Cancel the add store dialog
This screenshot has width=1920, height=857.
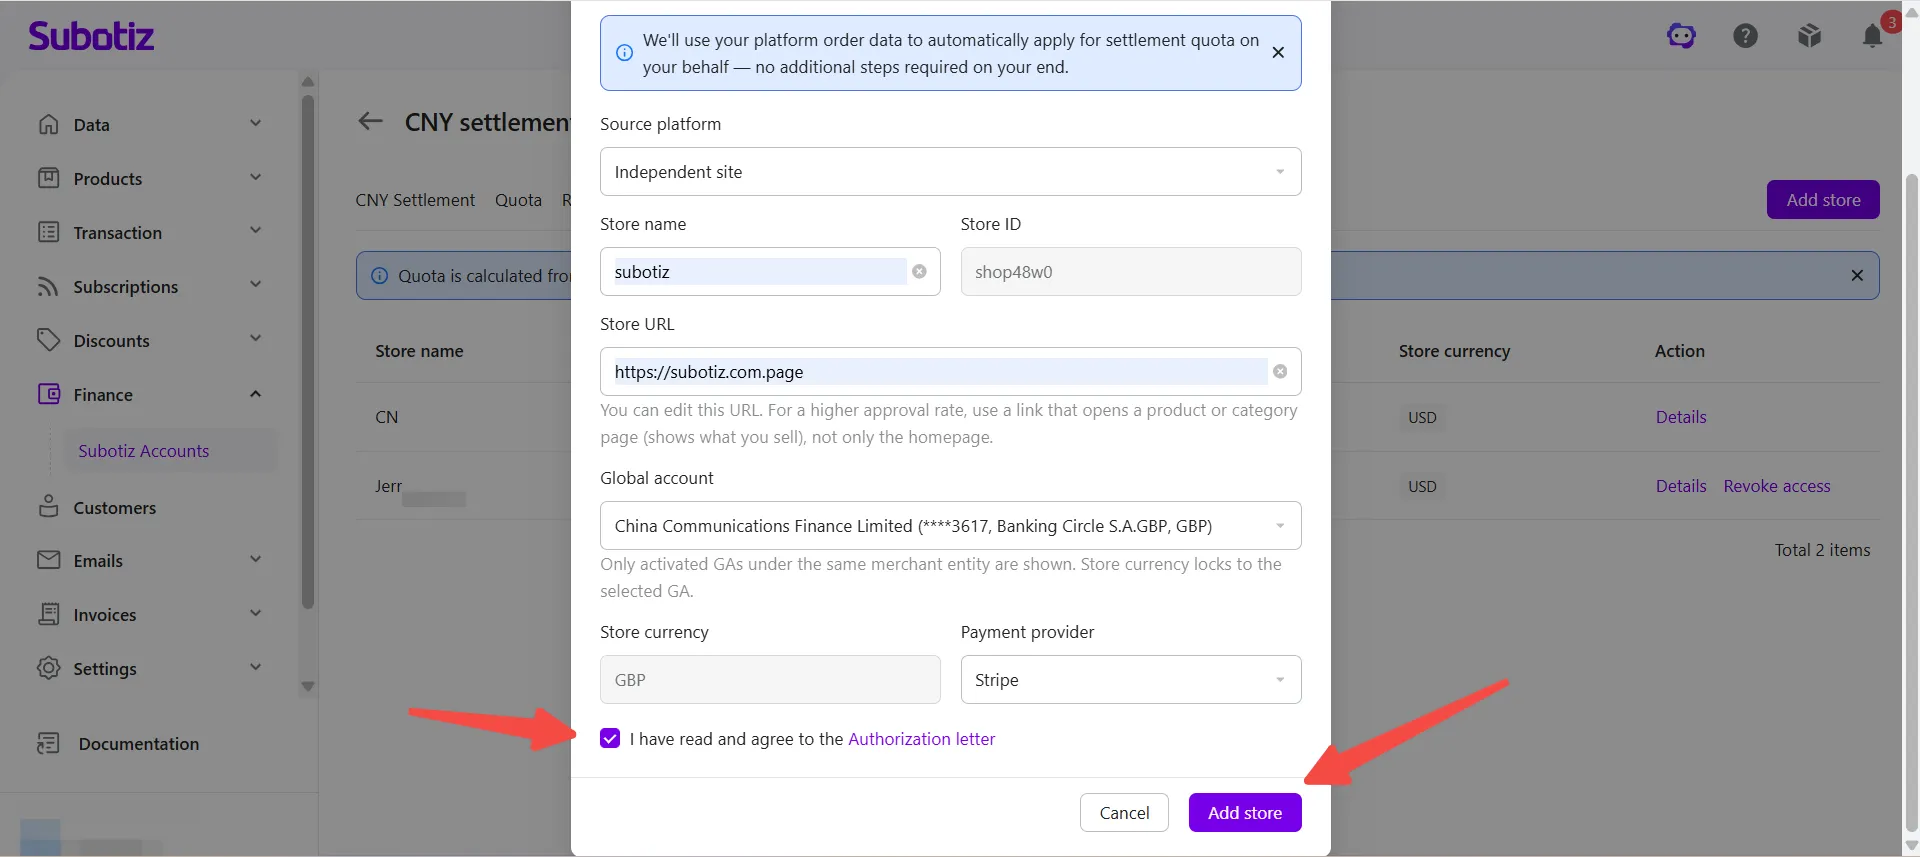click(1124, 812)
